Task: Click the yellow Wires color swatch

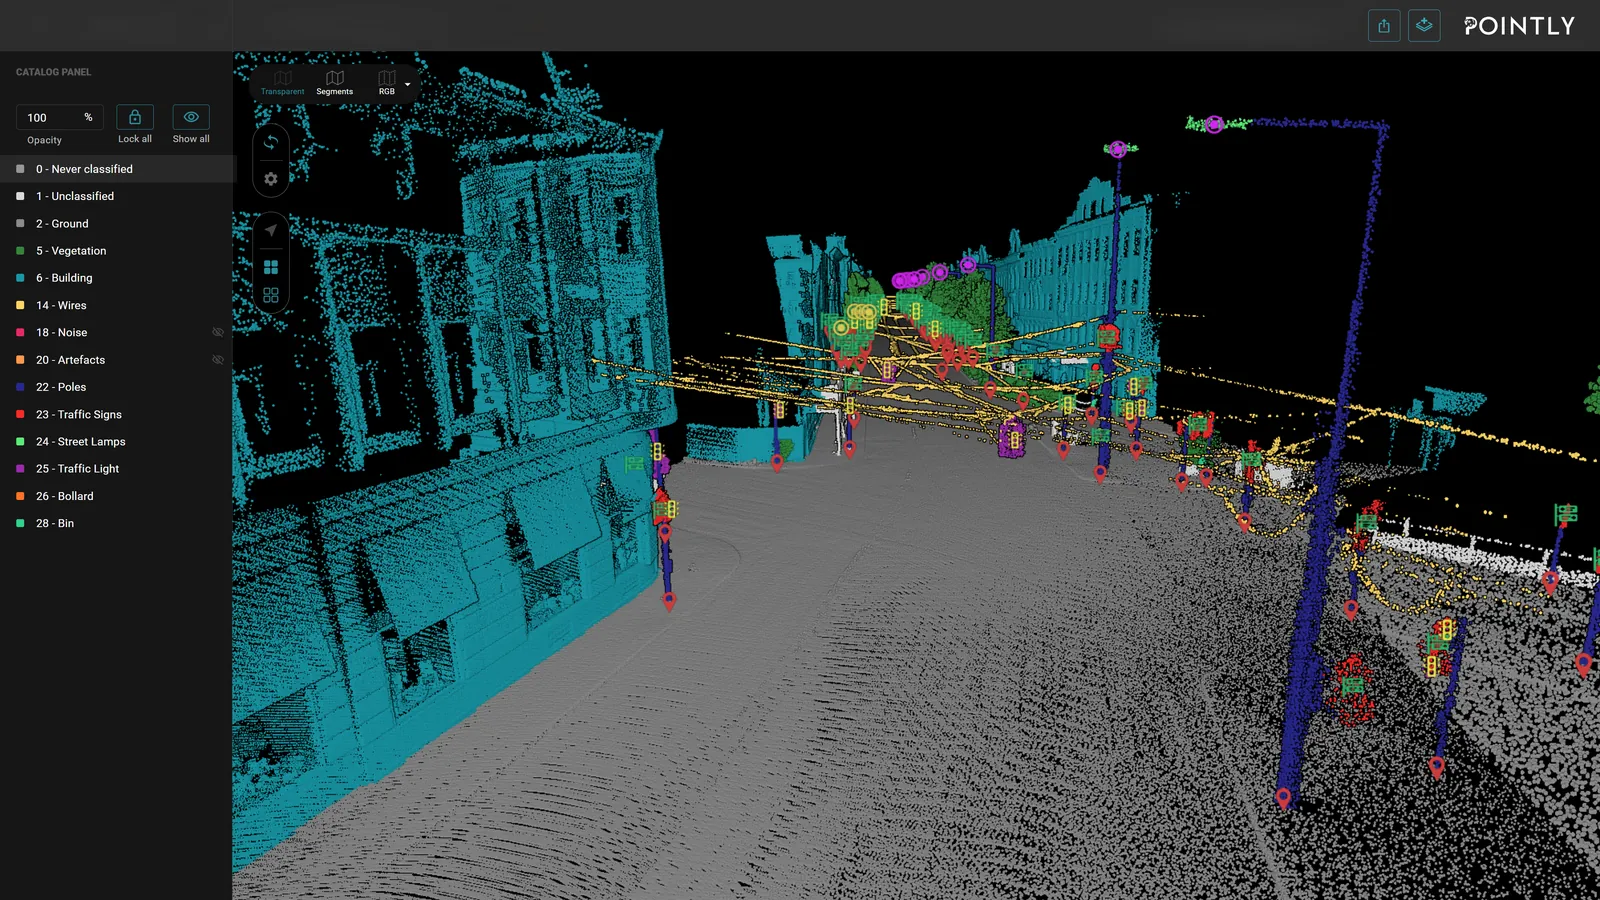Action: tap(20, 305)
